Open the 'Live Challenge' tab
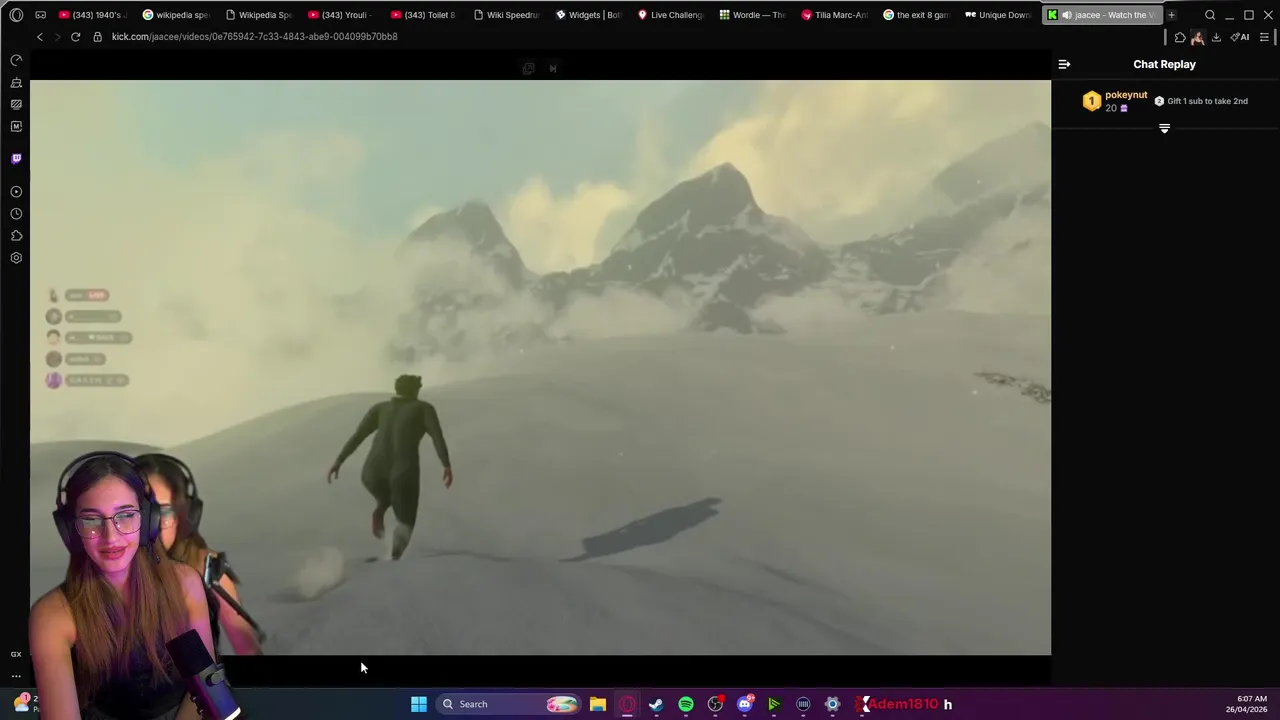The height and width of the screenshot is (720, 1280). pyautogui.click(x=671, y=15)
